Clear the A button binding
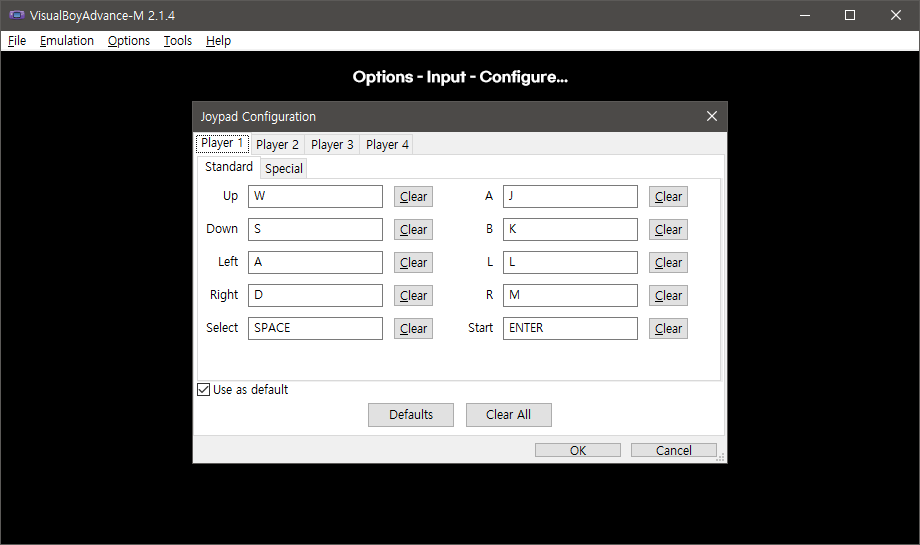Viewport: 920px width, 545px height. [668, 197]
